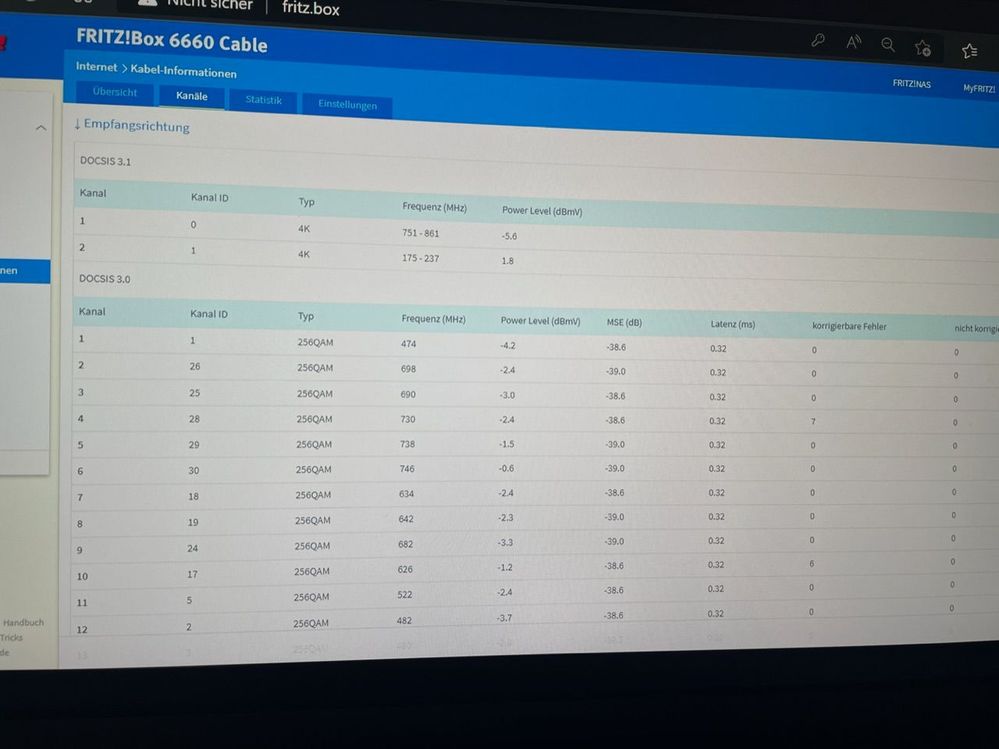Click the frequency 642 cell
The width and height of the screenshot is (999, 749).
[x=406, y=519]
